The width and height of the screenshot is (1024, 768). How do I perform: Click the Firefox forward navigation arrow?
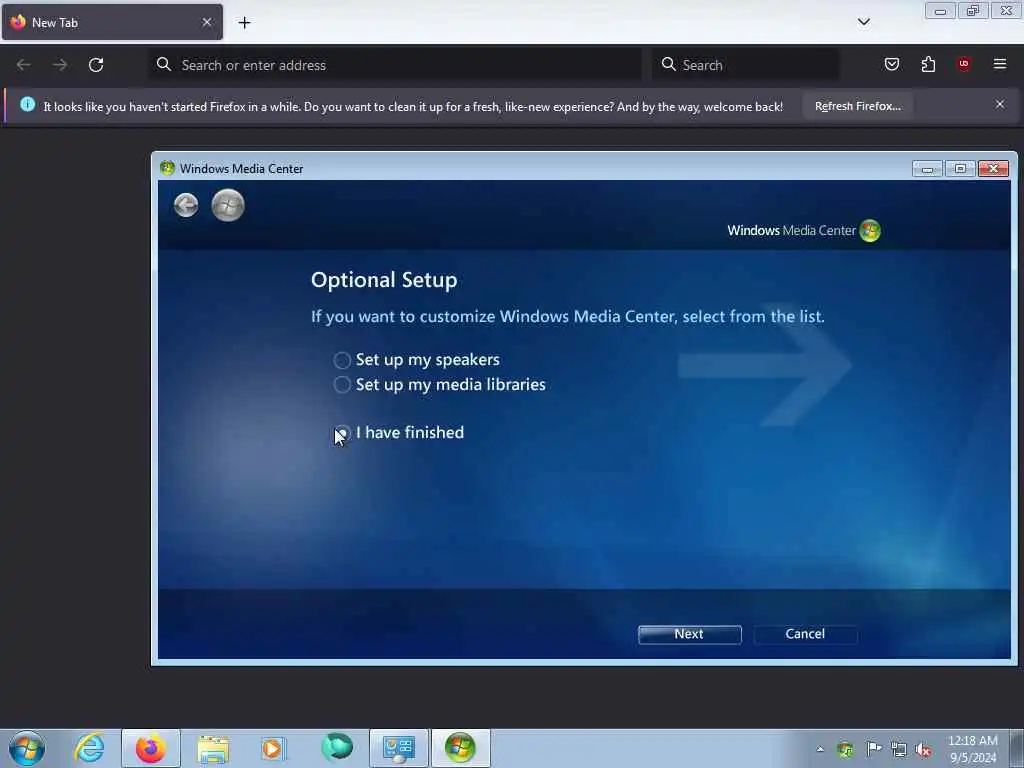coord(59,65)
